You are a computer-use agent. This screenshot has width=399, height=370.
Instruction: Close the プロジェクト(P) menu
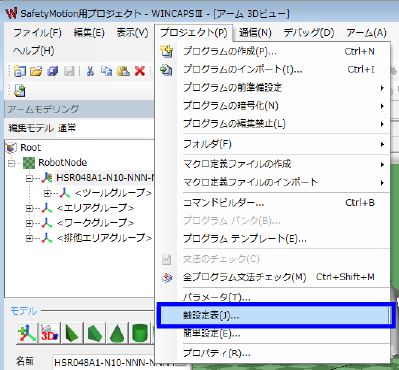click(x=194, y=33)
